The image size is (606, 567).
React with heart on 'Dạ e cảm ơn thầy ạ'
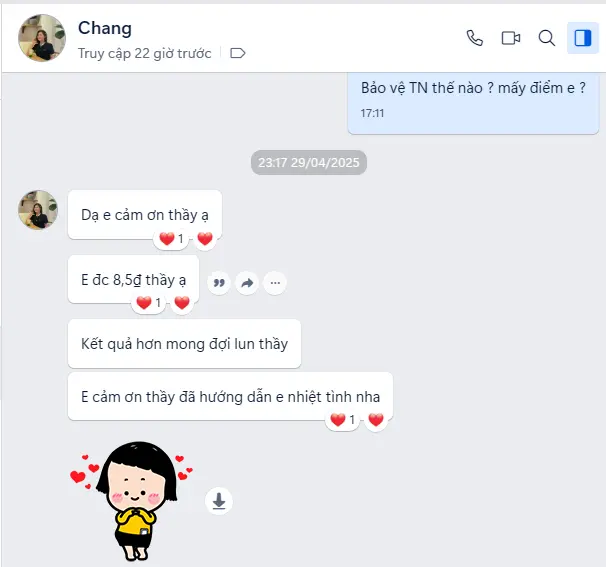click(205, 239)
